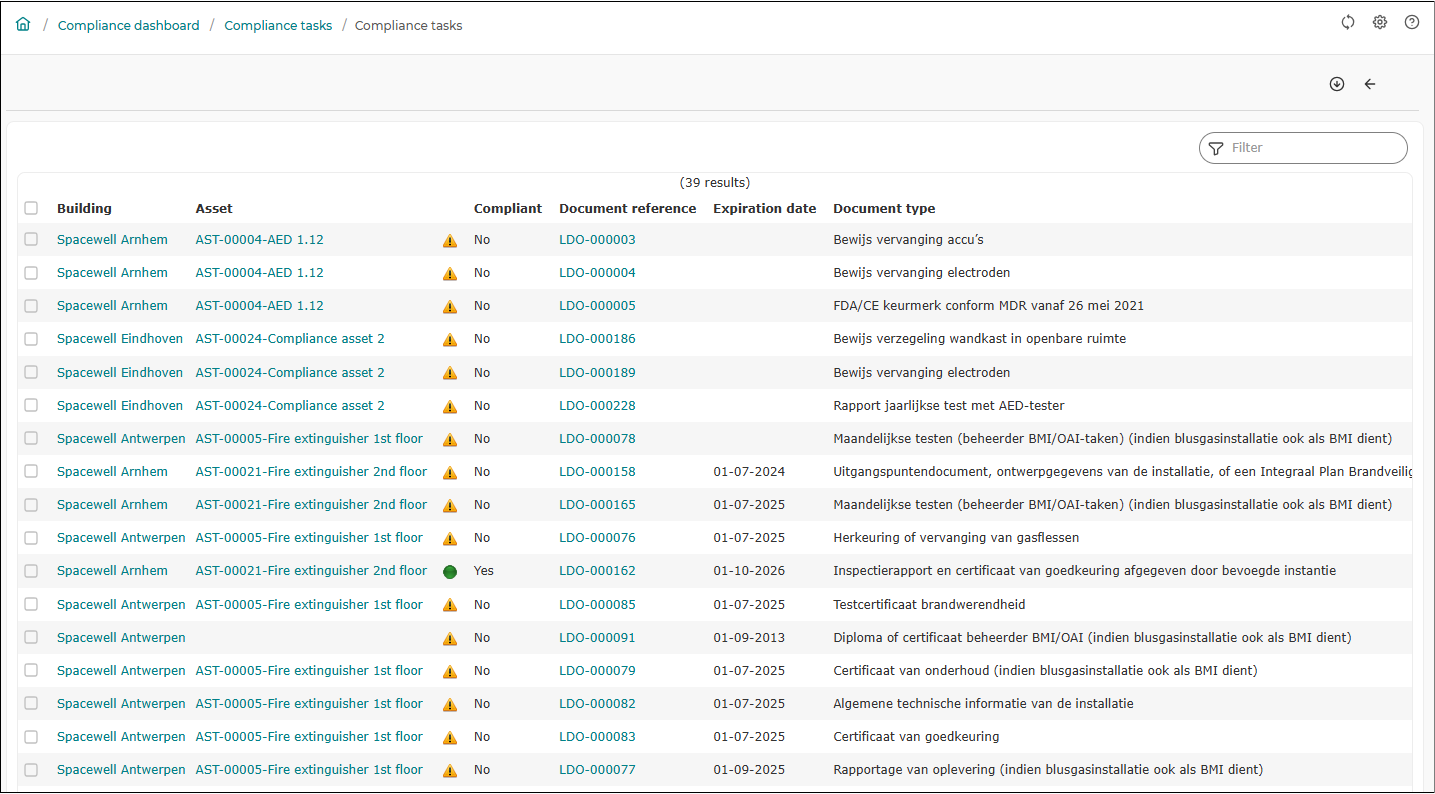Image resolution: width=1435 pixels, height=794 pixels.
Task: Check the row with LDO-000189
Action: pyautogui.click(x=31, y=372)
